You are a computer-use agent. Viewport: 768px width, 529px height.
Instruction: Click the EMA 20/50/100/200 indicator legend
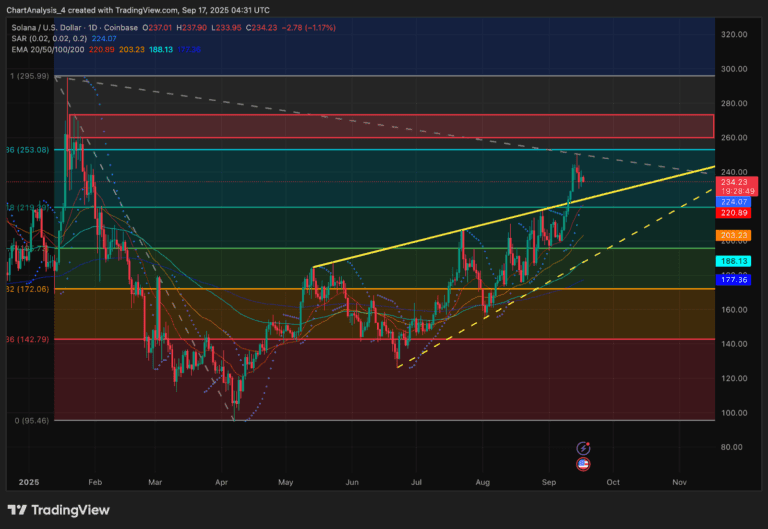tap(48, 49)
